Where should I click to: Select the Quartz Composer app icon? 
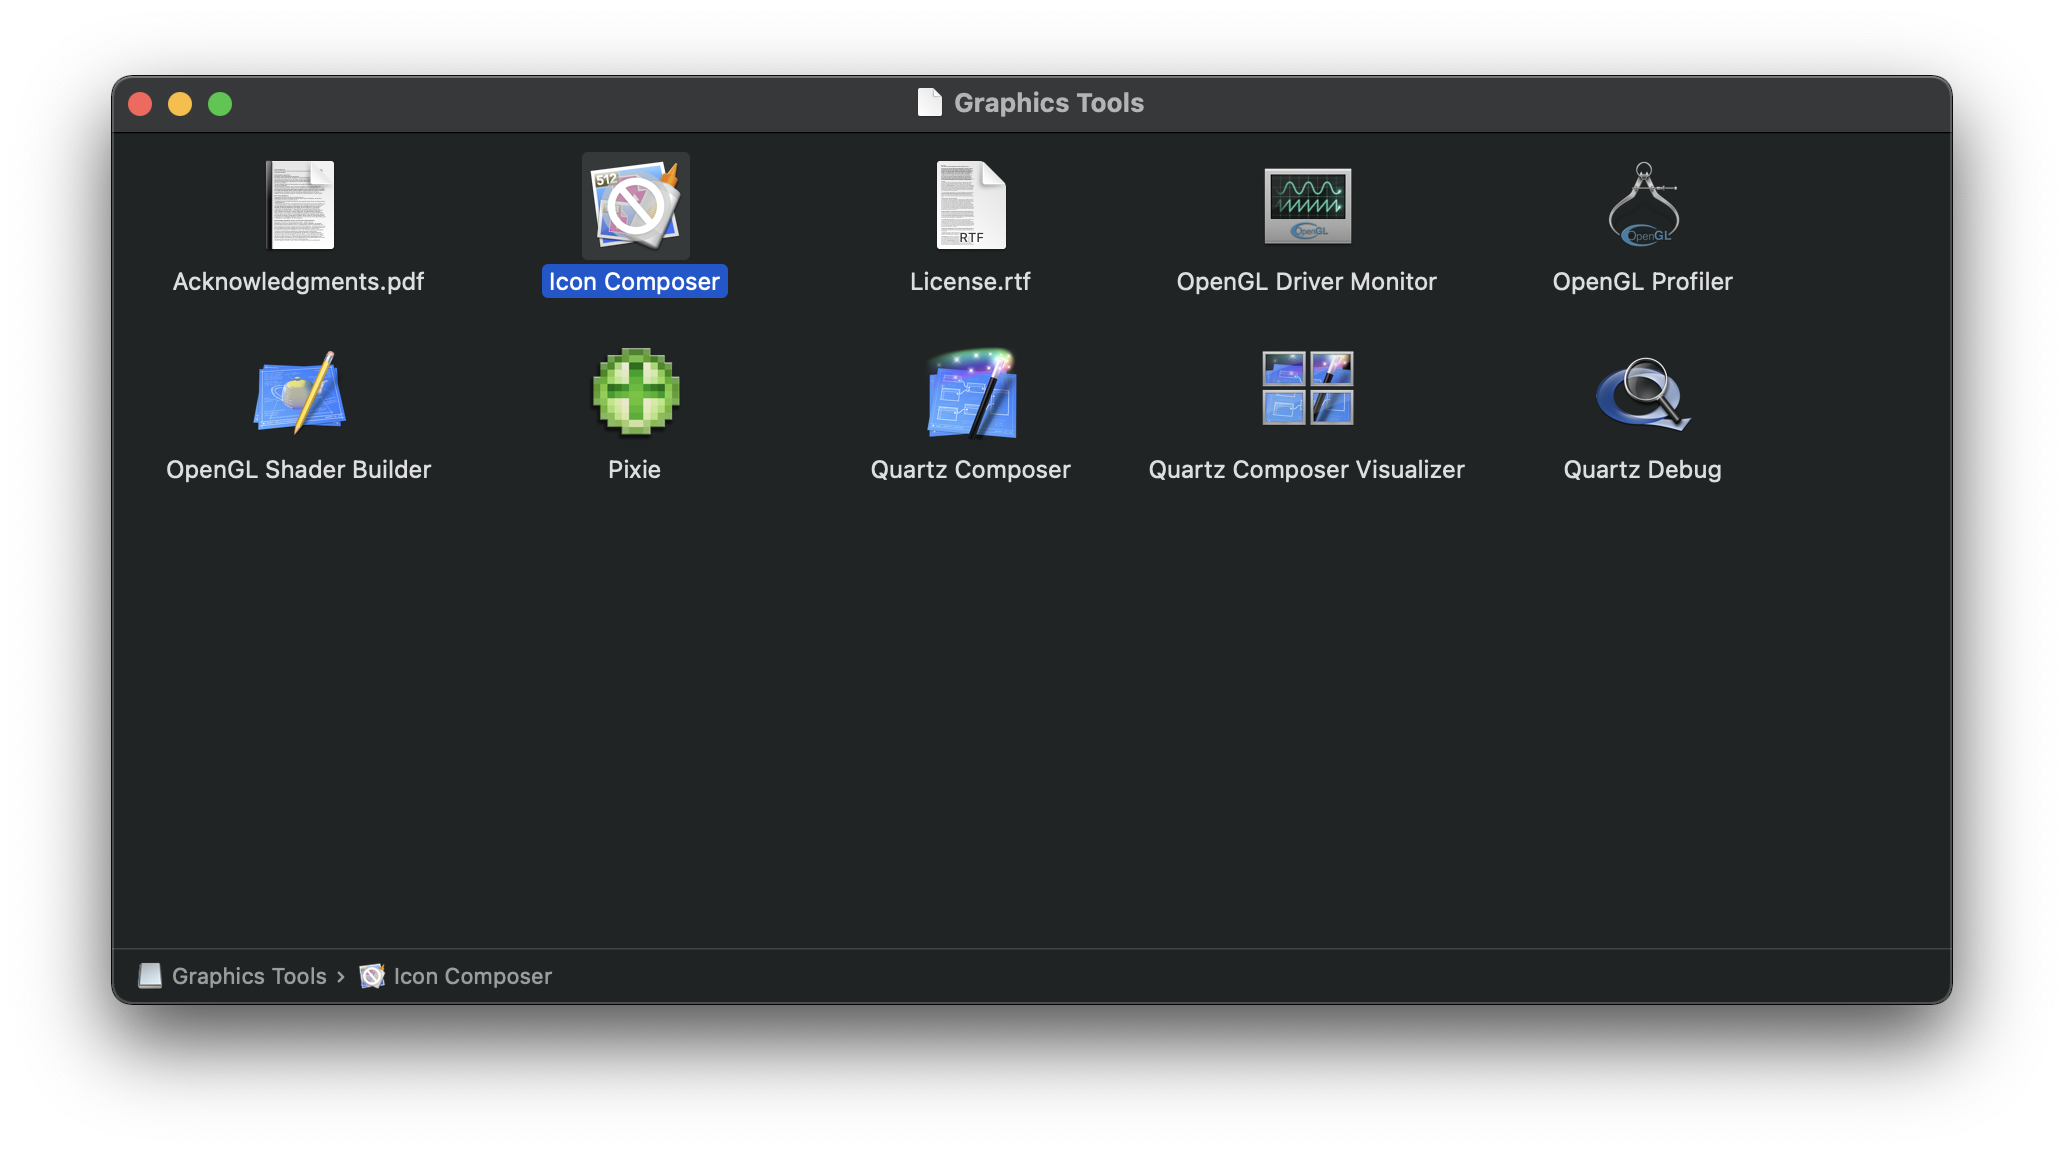point(971,392)
